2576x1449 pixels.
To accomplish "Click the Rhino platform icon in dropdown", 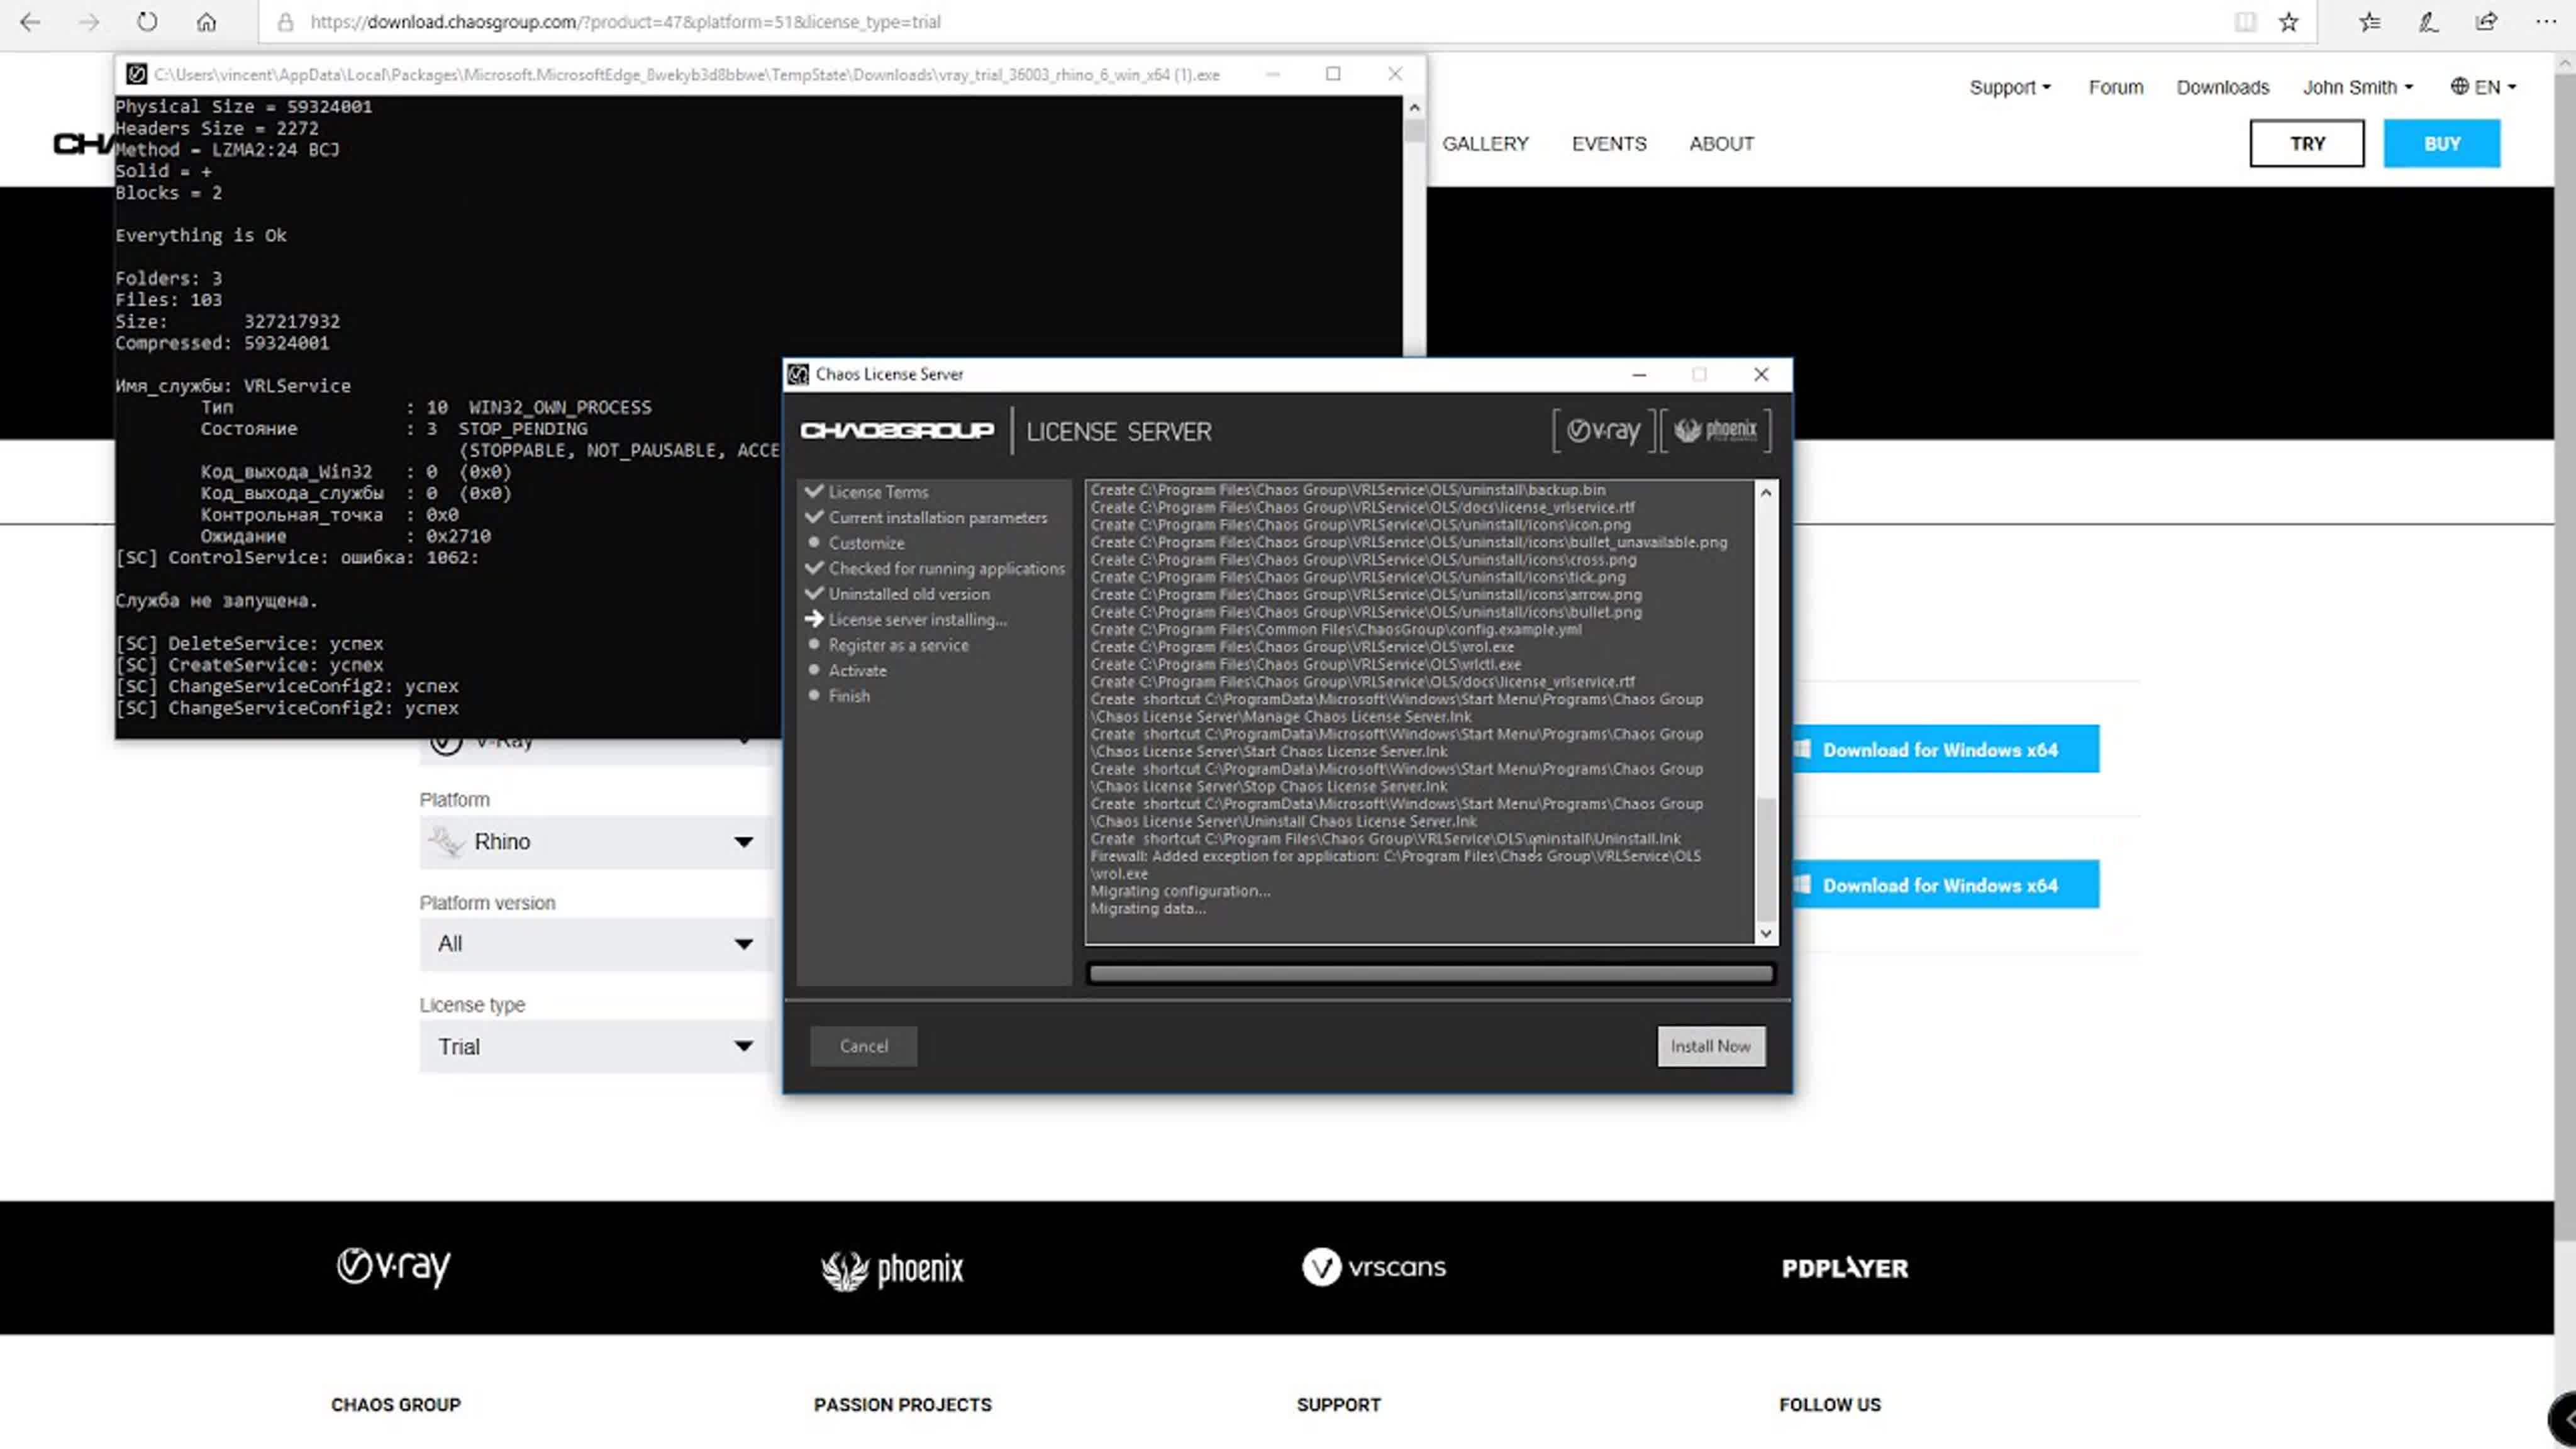I will coord(446,842).
